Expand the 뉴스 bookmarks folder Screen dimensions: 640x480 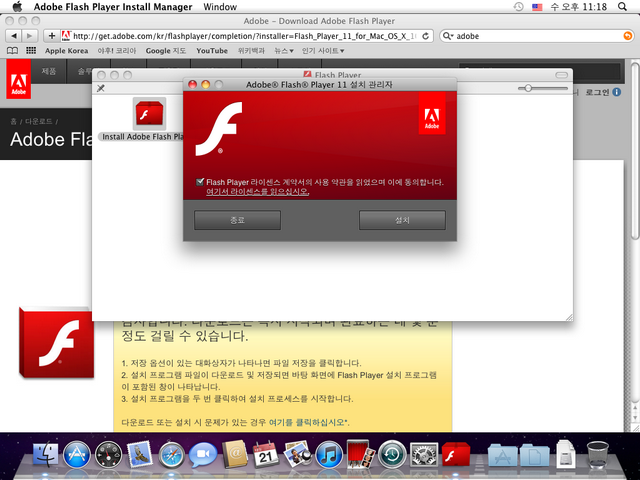point(284,51)
